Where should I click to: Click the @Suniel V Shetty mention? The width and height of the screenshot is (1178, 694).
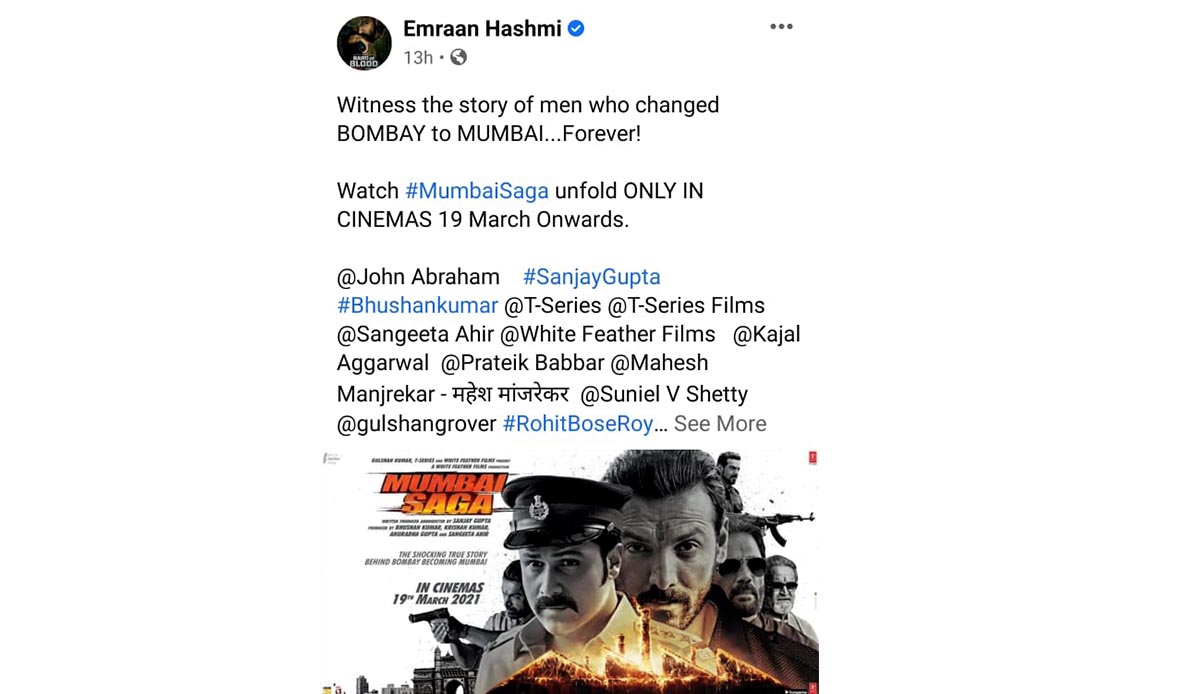(664, 394)
